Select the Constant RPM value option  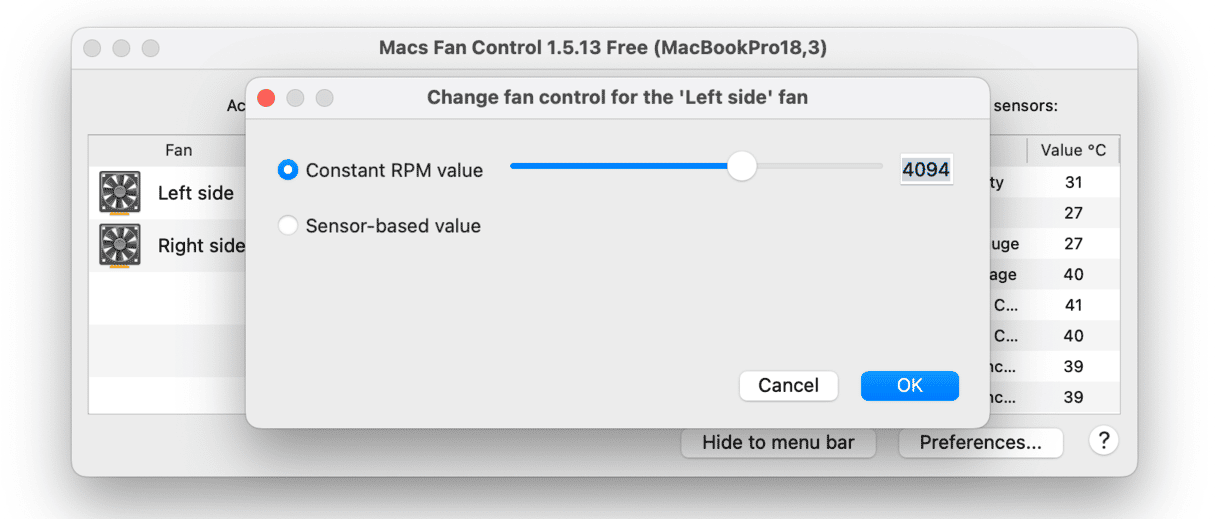(288, 170)
